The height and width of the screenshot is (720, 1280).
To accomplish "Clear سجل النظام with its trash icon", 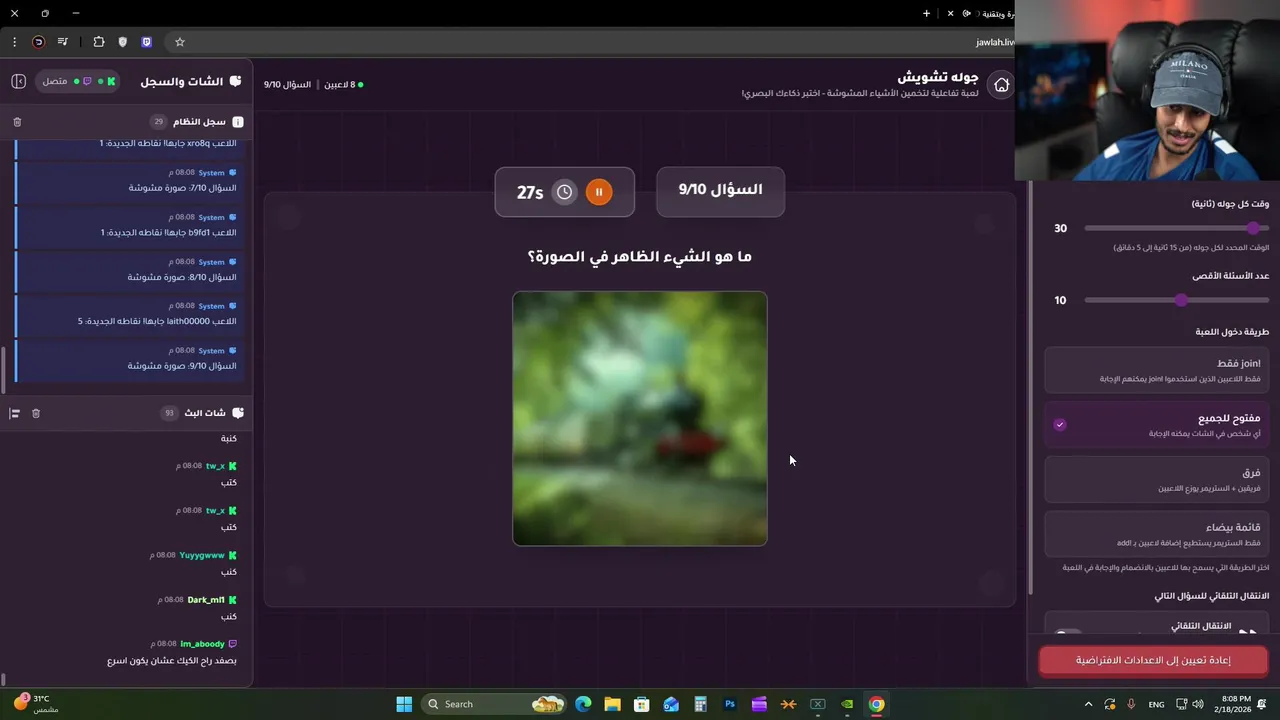I will pos(17,122).
